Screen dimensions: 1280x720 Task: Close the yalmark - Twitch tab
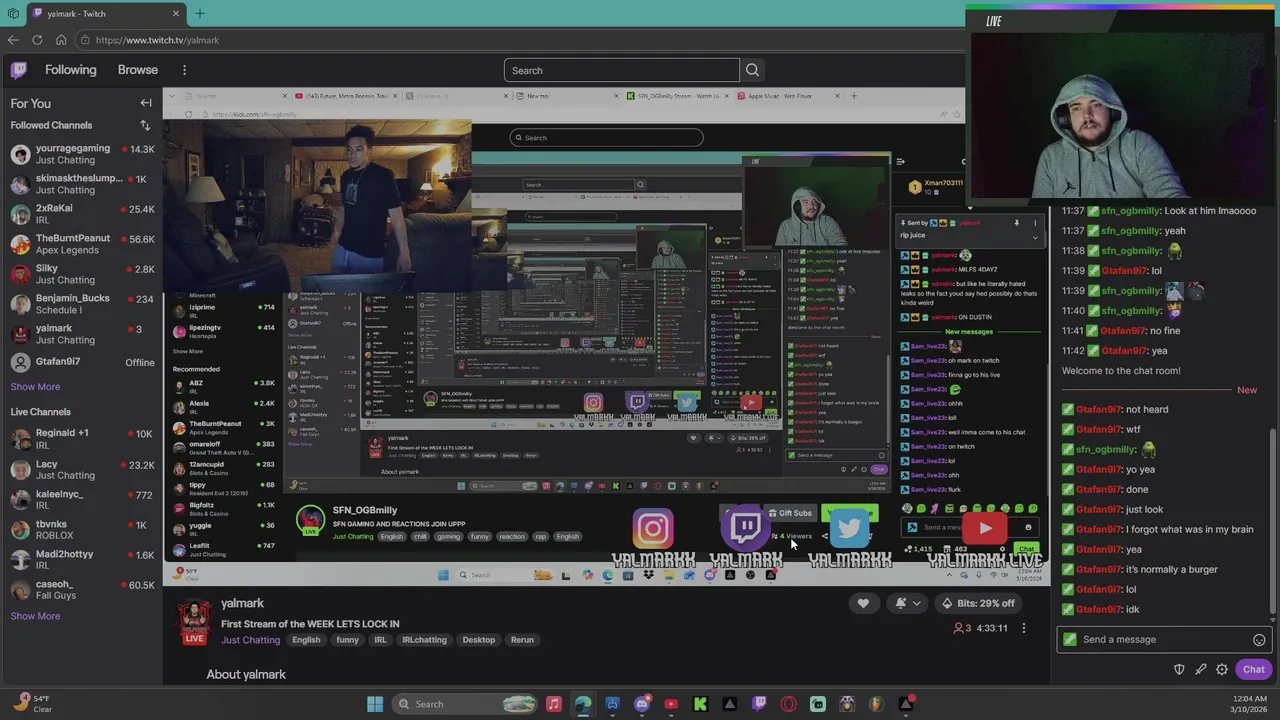(x=176, y=13)
